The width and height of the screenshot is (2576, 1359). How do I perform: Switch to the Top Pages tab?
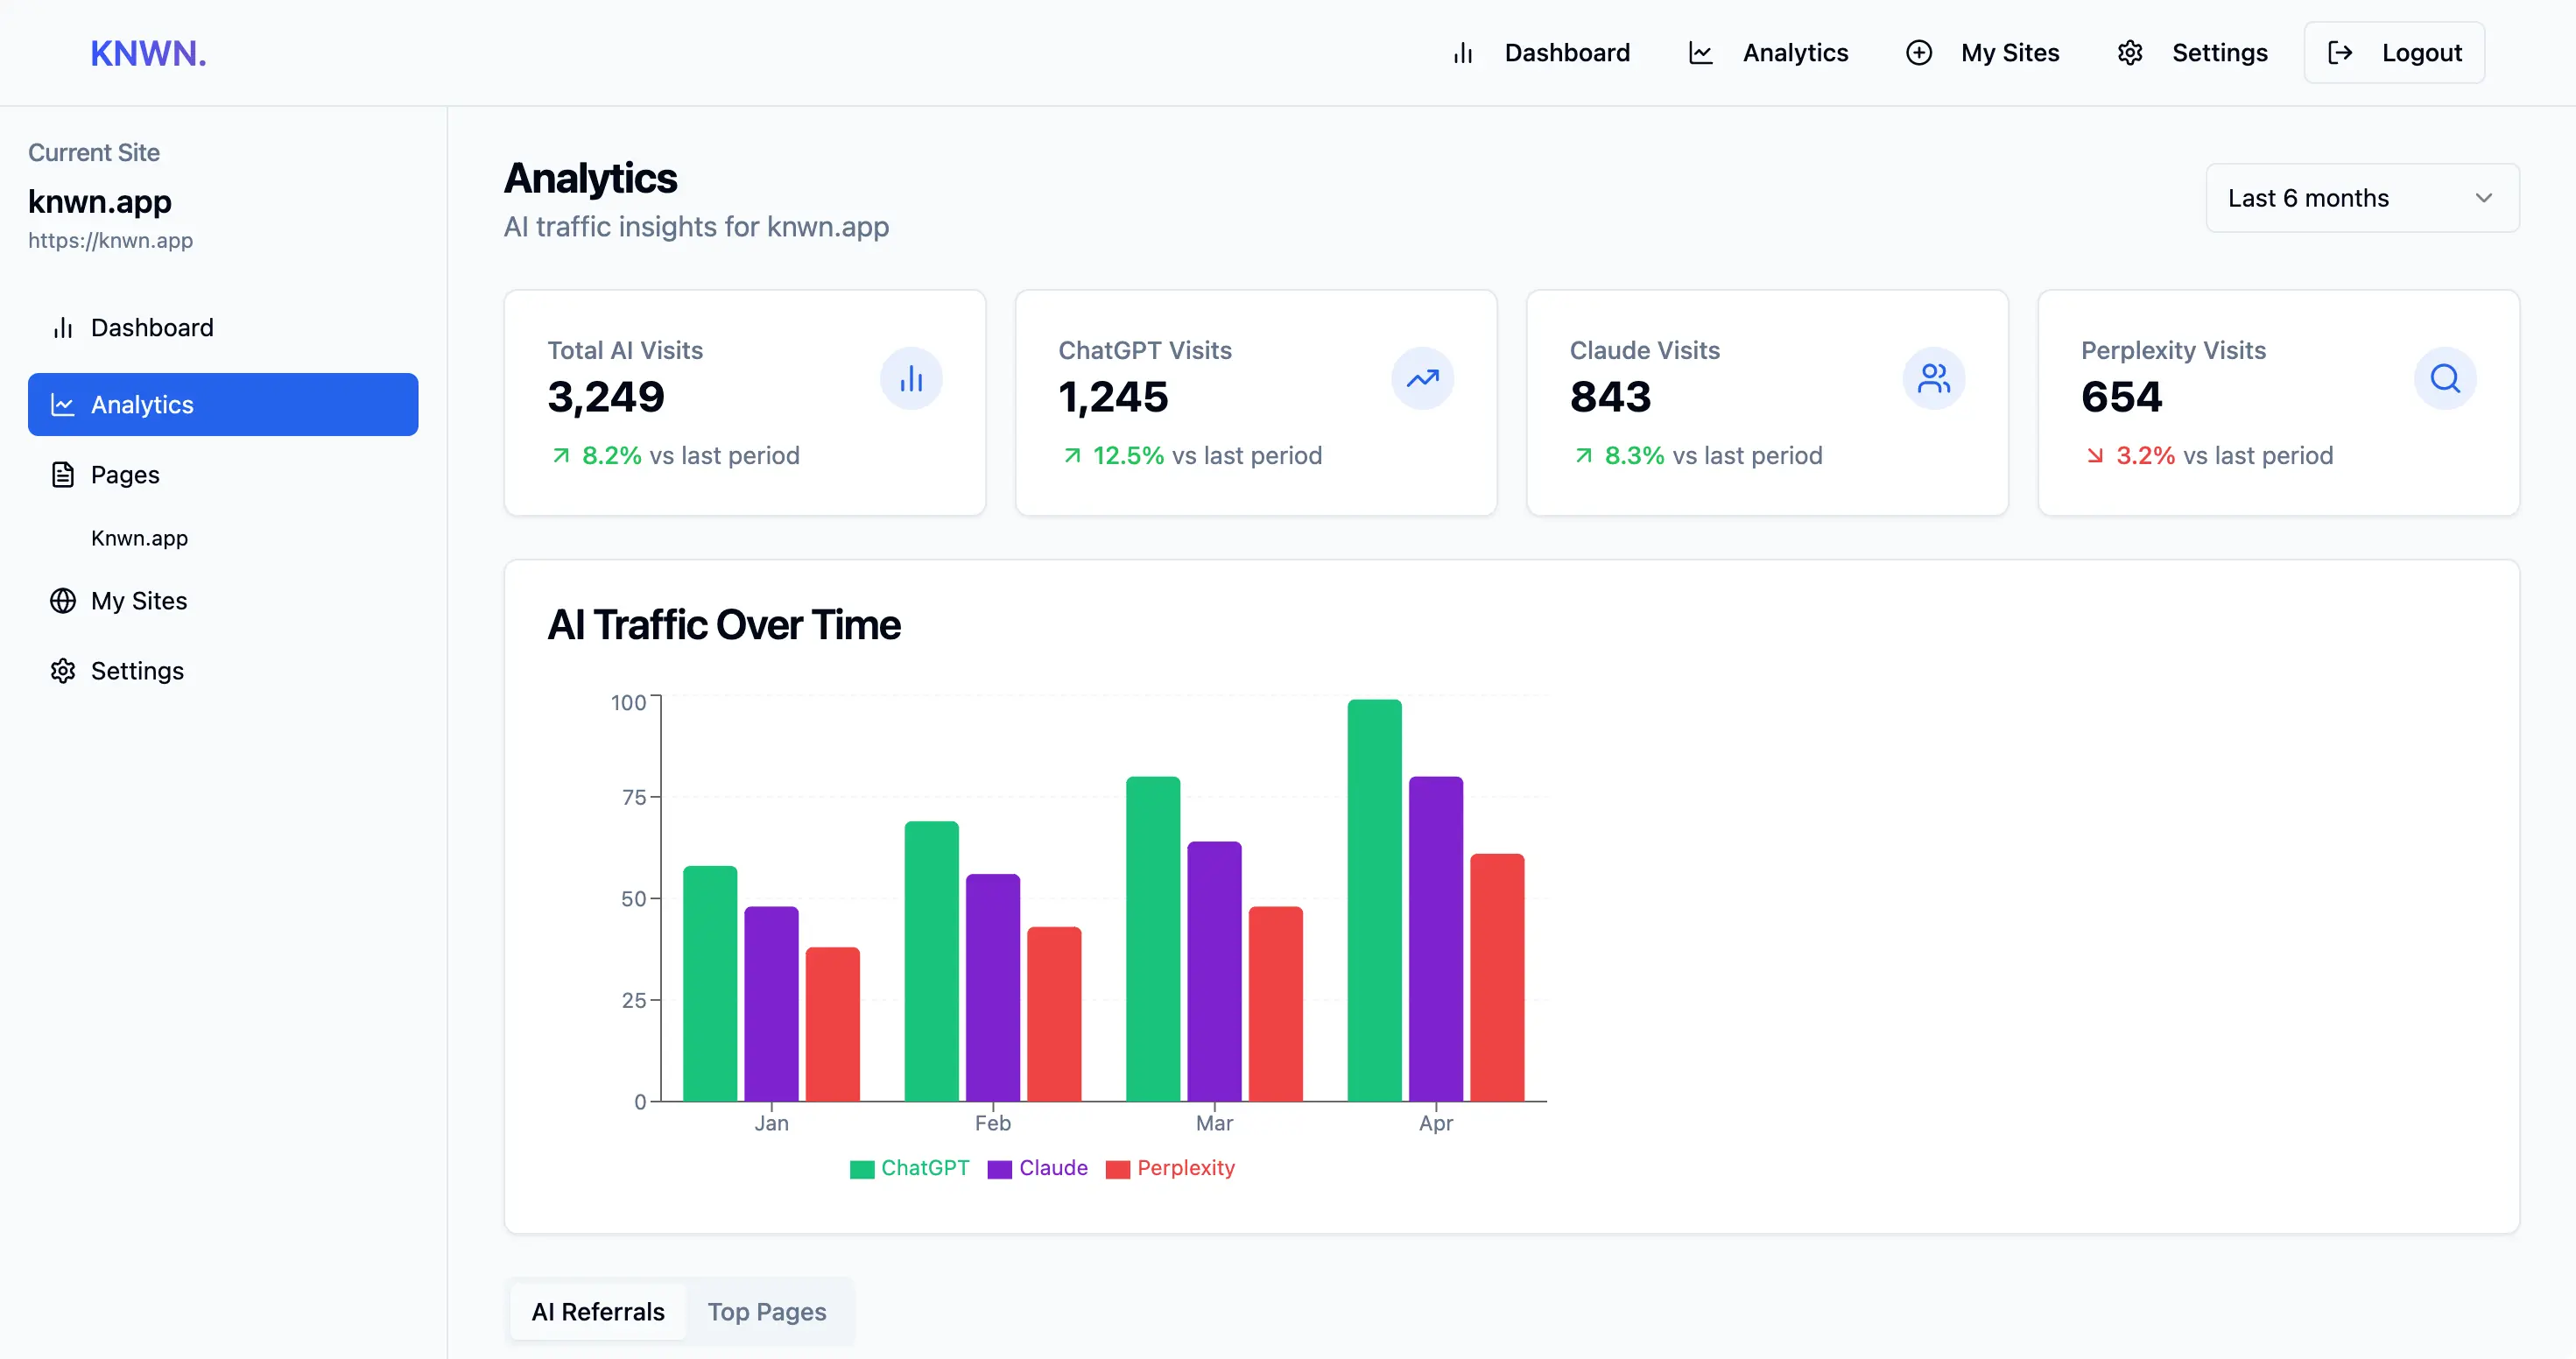[x=766, y=1311]
